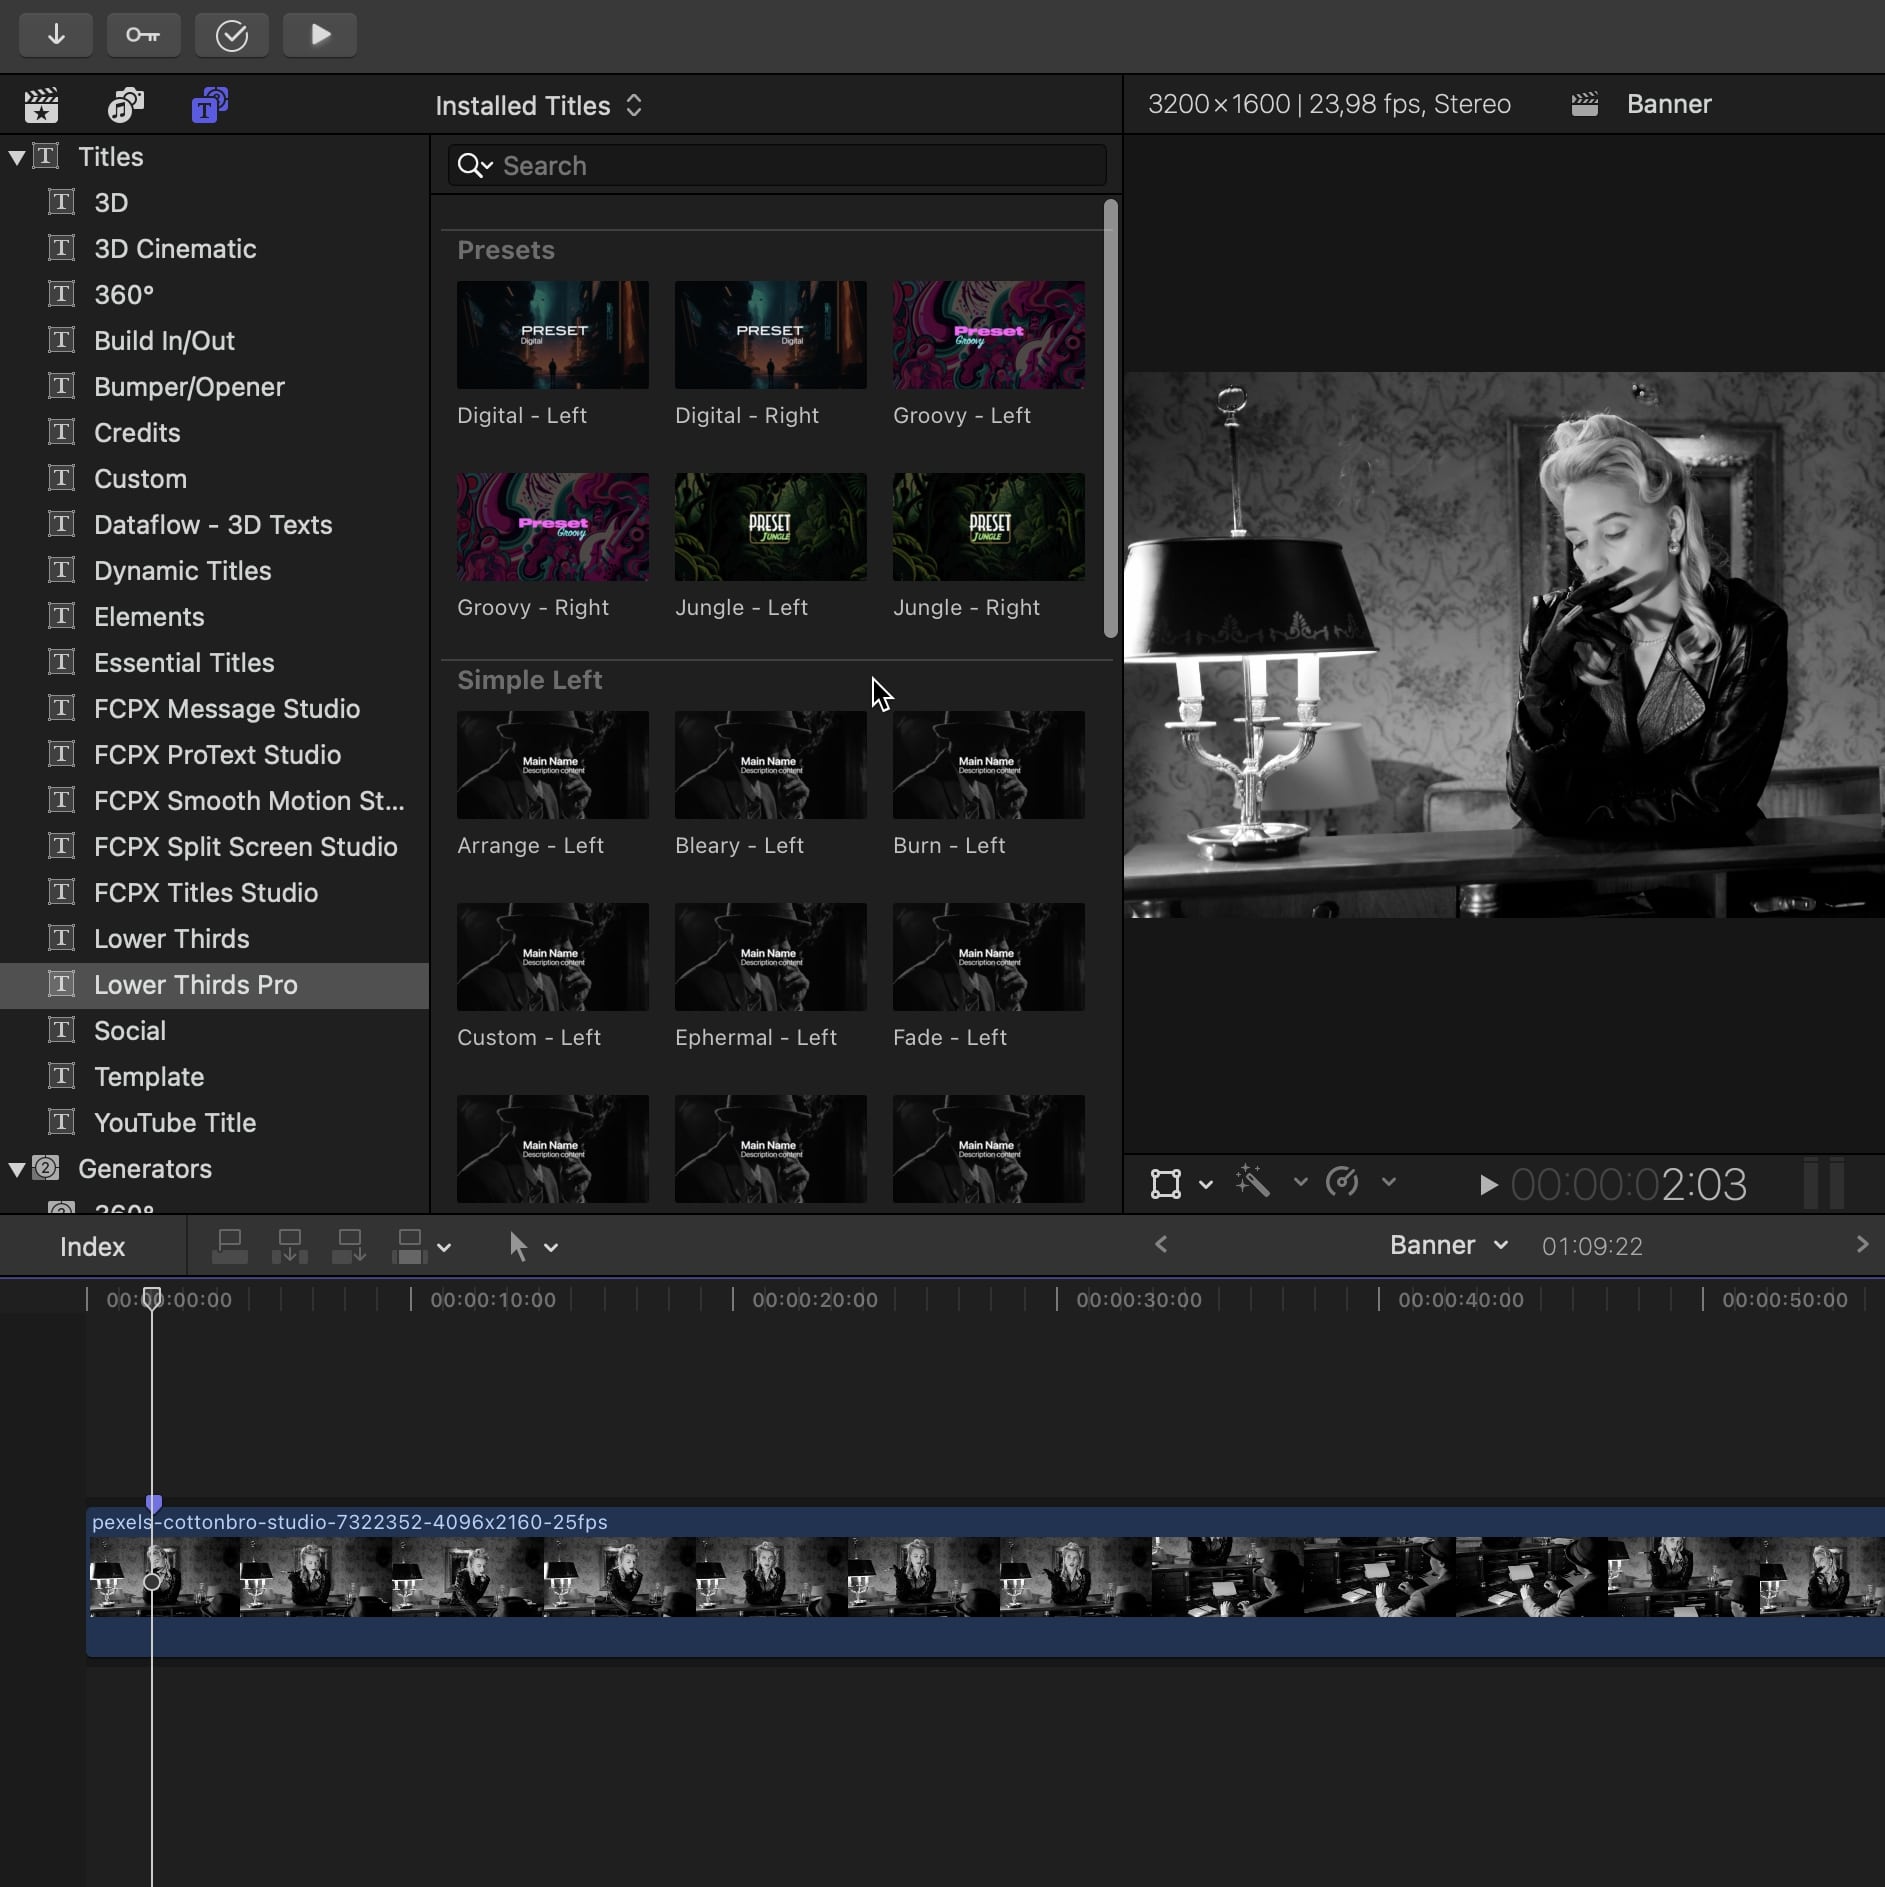Click the enhancement magic wand icon
This screenshot has height=1887, width=1885.
pos(1252,1182)
